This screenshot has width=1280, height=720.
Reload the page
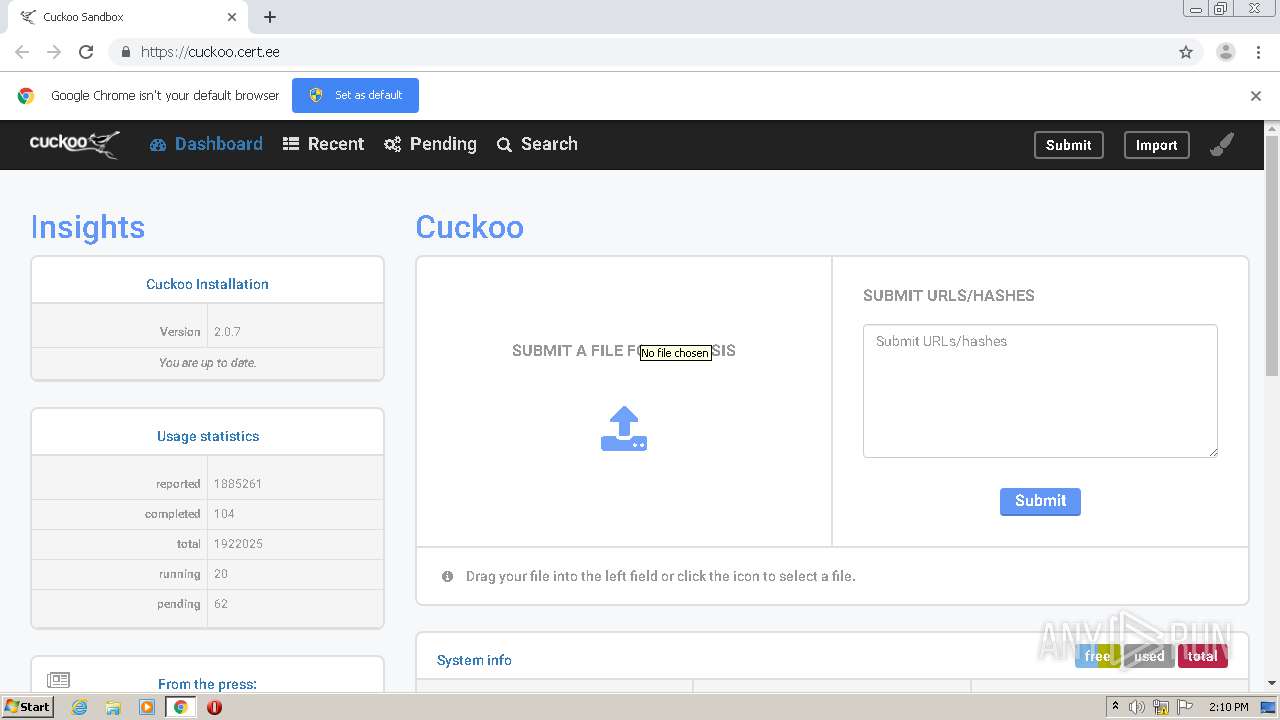[x=86, y=52]
